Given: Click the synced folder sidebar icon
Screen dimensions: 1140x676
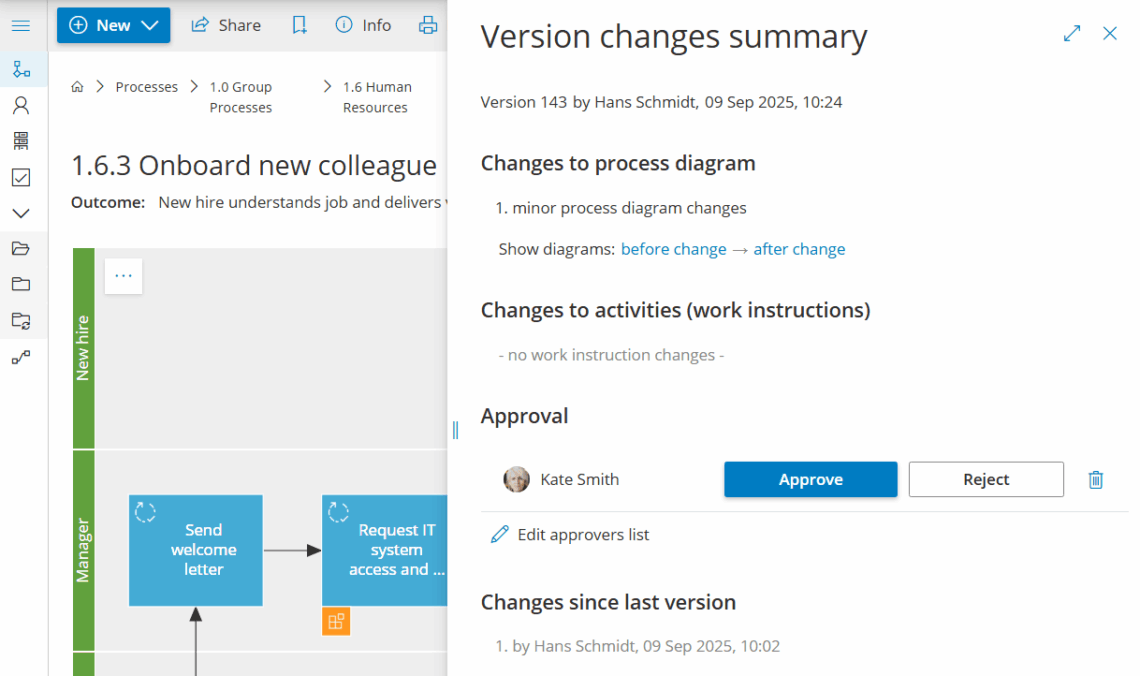Looking at the screenshot, I should point(21,321).
